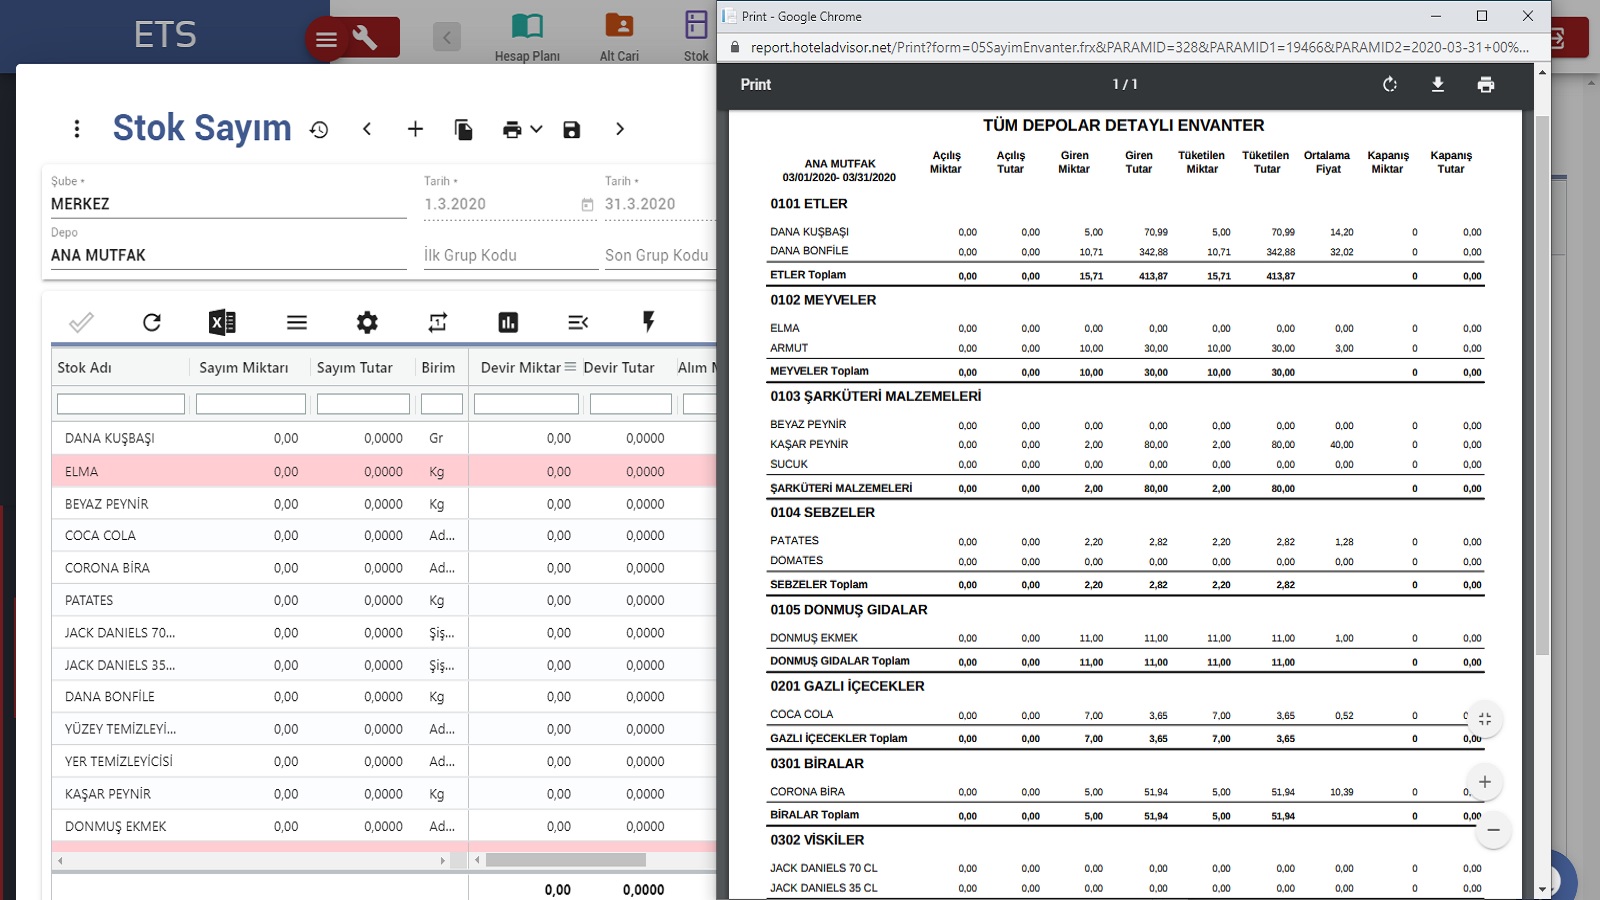Click the Sayım Miktarı filter box
The image size is (1600, 900).
click(x=251, y=404)
